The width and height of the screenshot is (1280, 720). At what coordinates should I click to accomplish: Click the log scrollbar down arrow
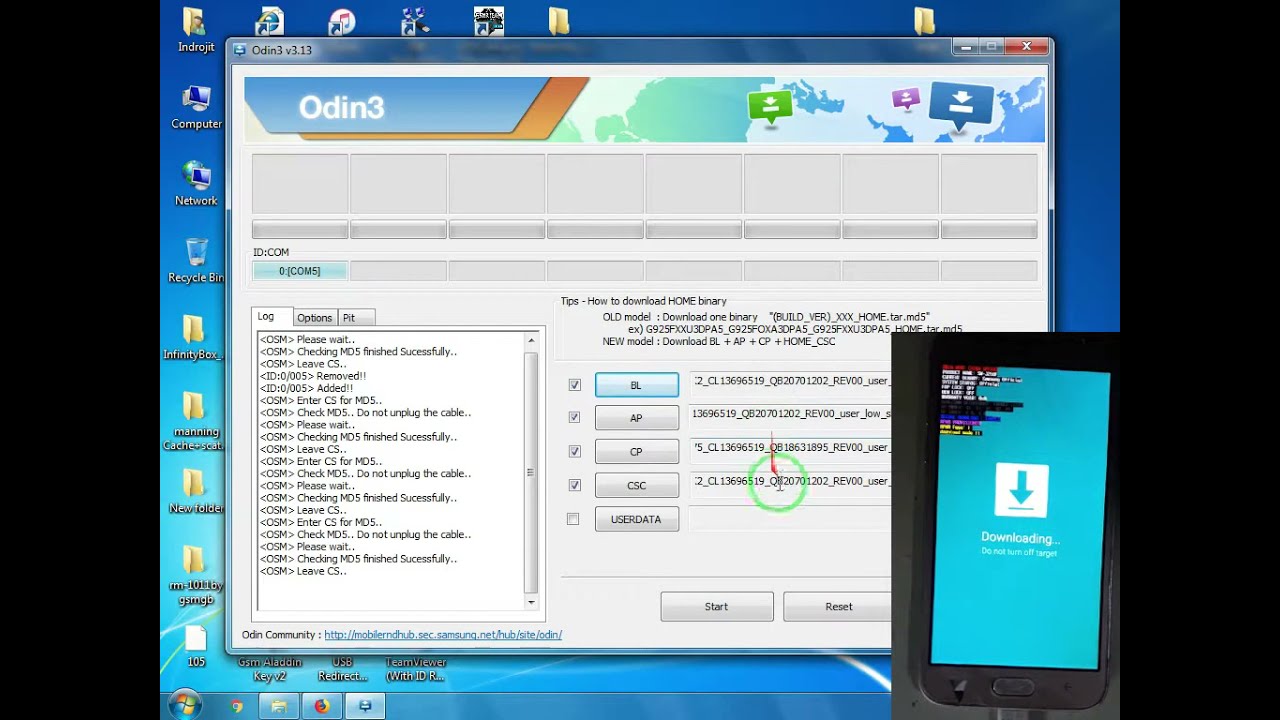531,602
